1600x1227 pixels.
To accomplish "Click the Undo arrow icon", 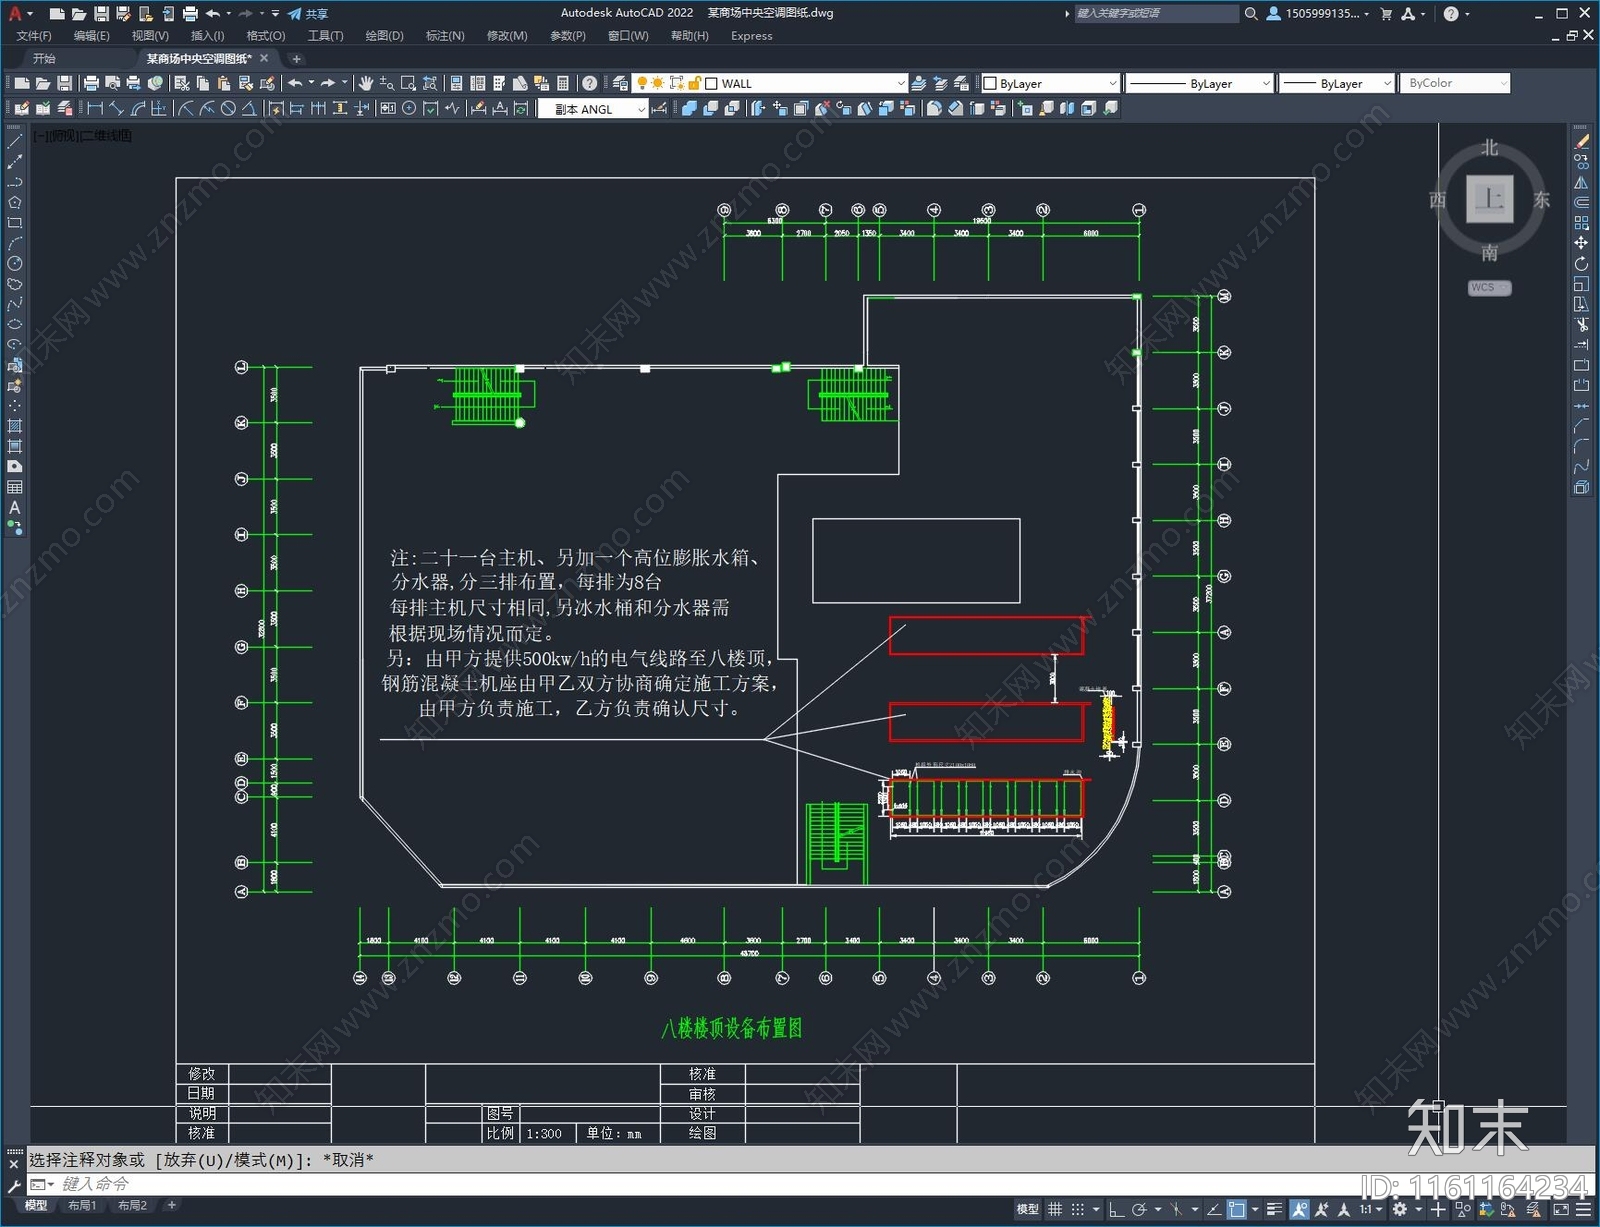I will pyautogui.click(x=296, y=83).
